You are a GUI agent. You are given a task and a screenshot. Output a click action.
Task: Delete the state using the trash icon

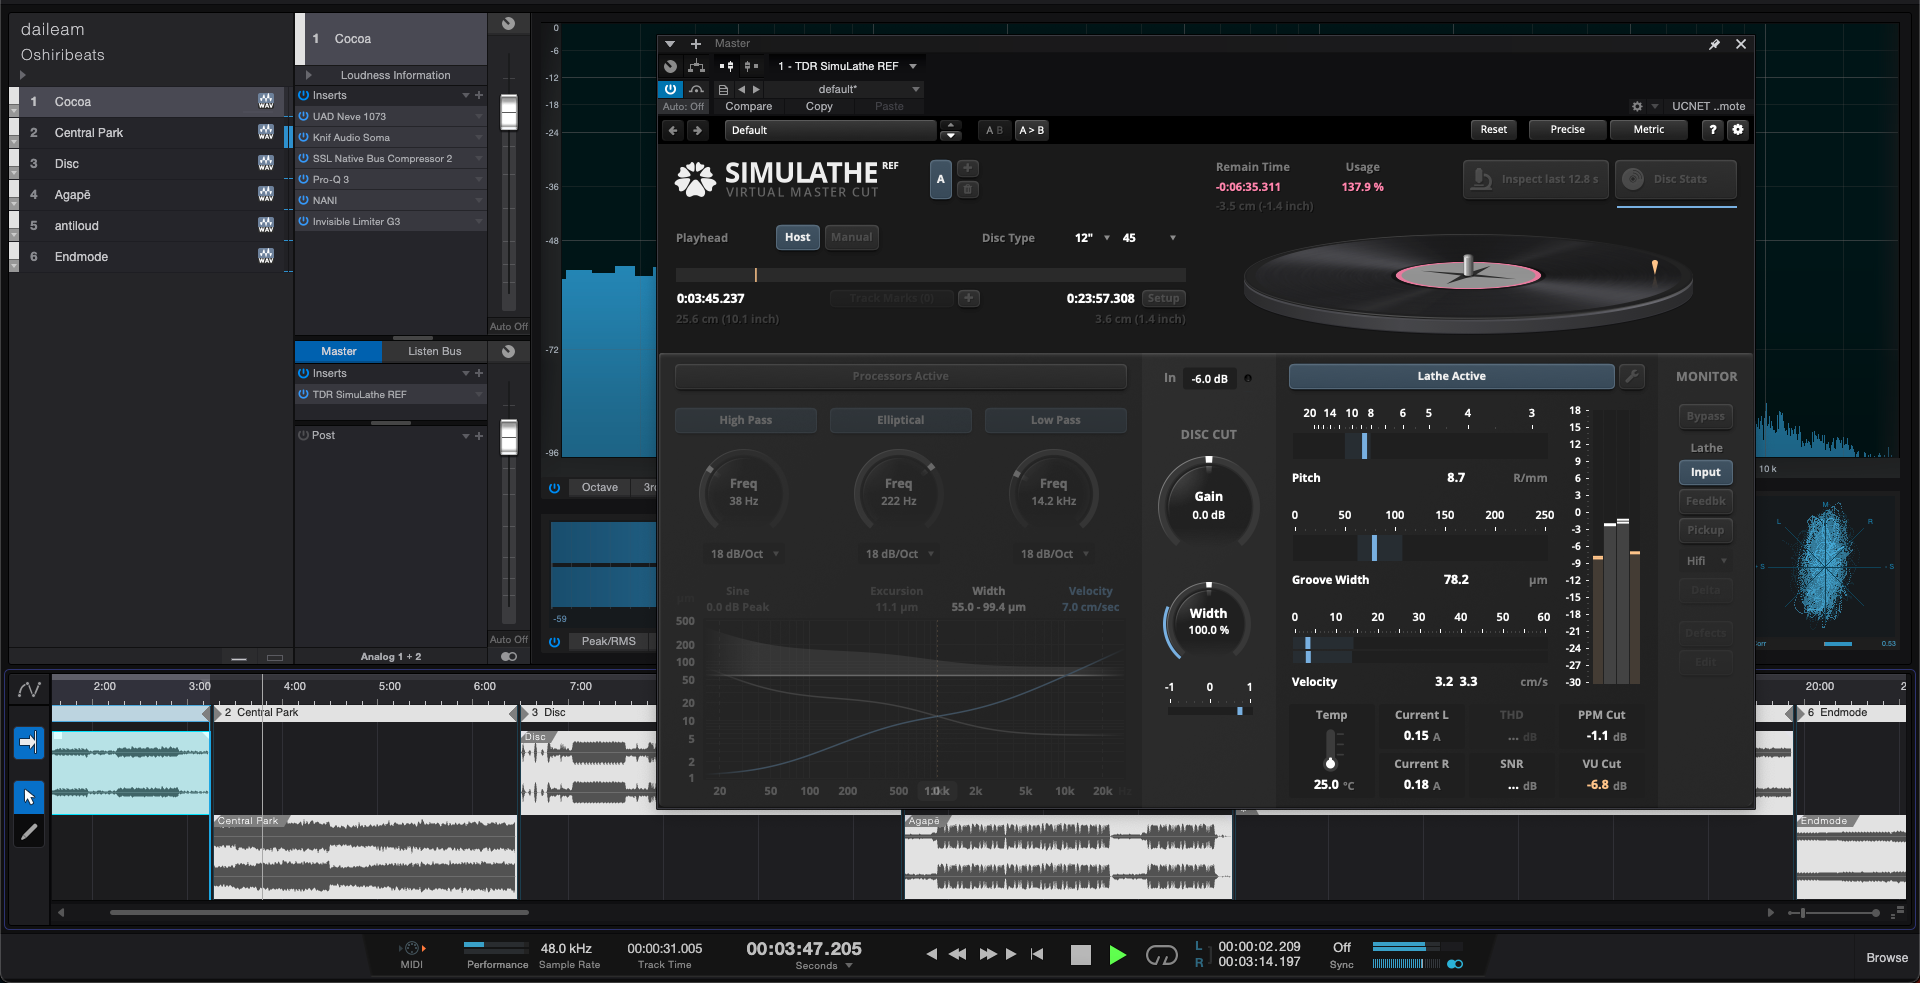[x=968, y=189]
